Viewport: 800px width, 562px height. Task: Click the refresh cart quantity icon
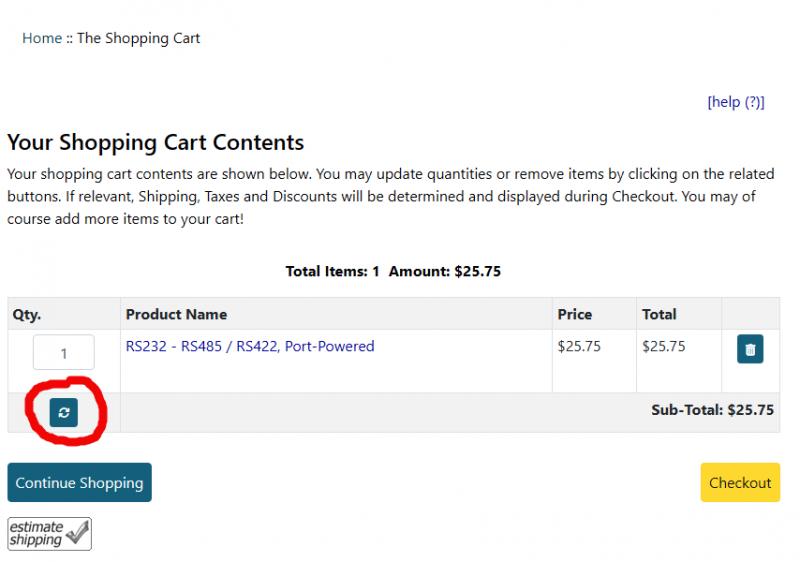tap(64, 412)
